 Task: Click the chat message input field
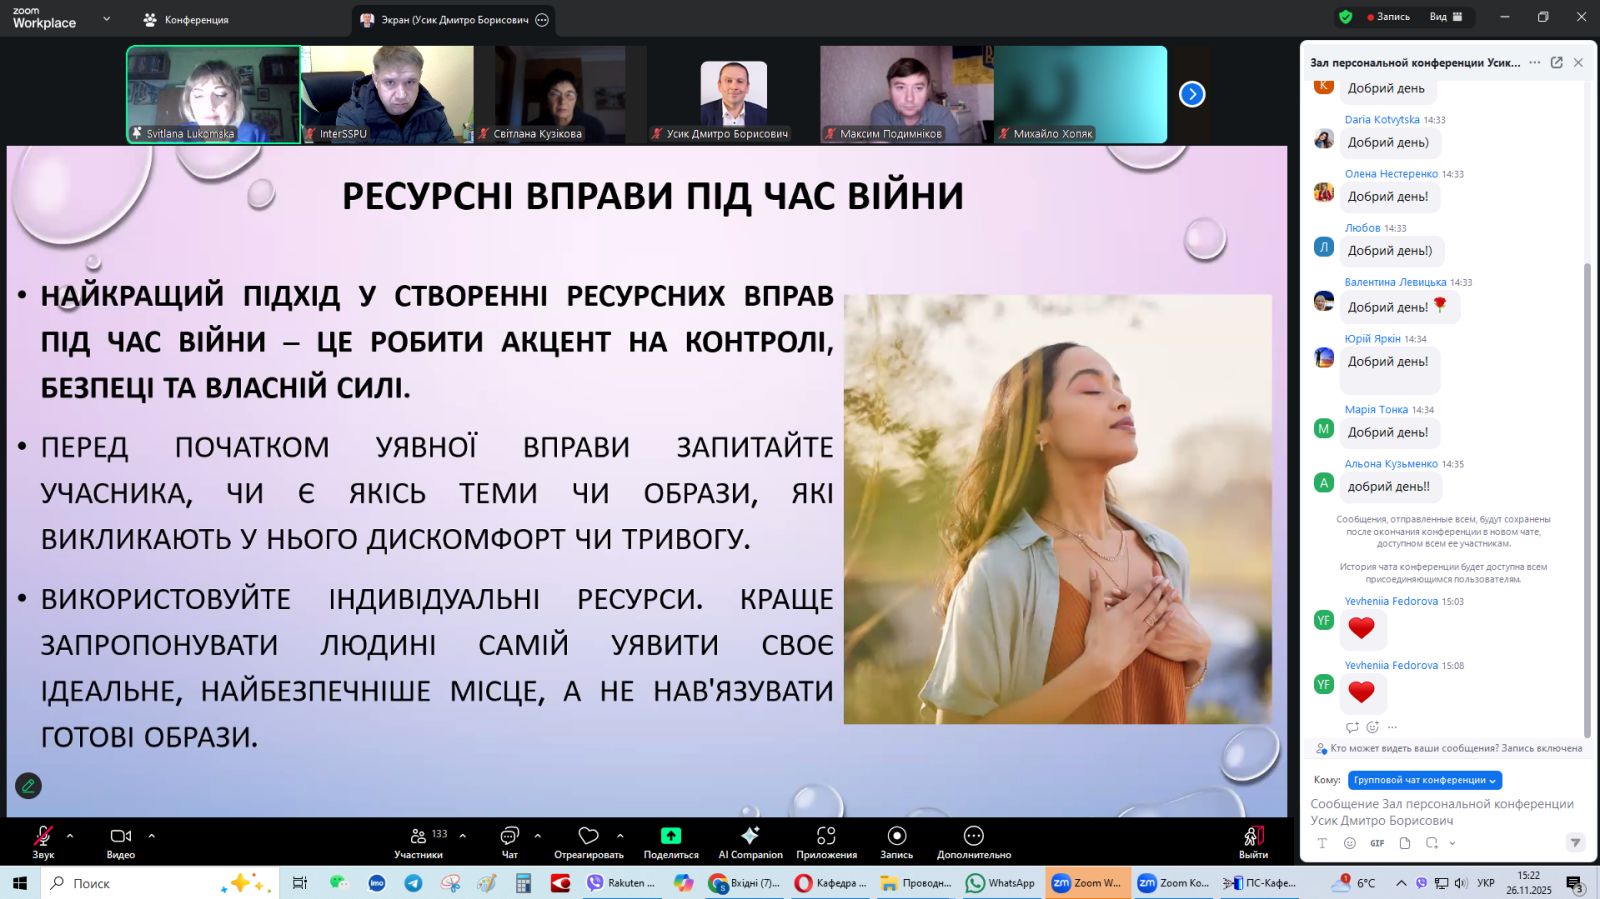(x=1440, y=812)
